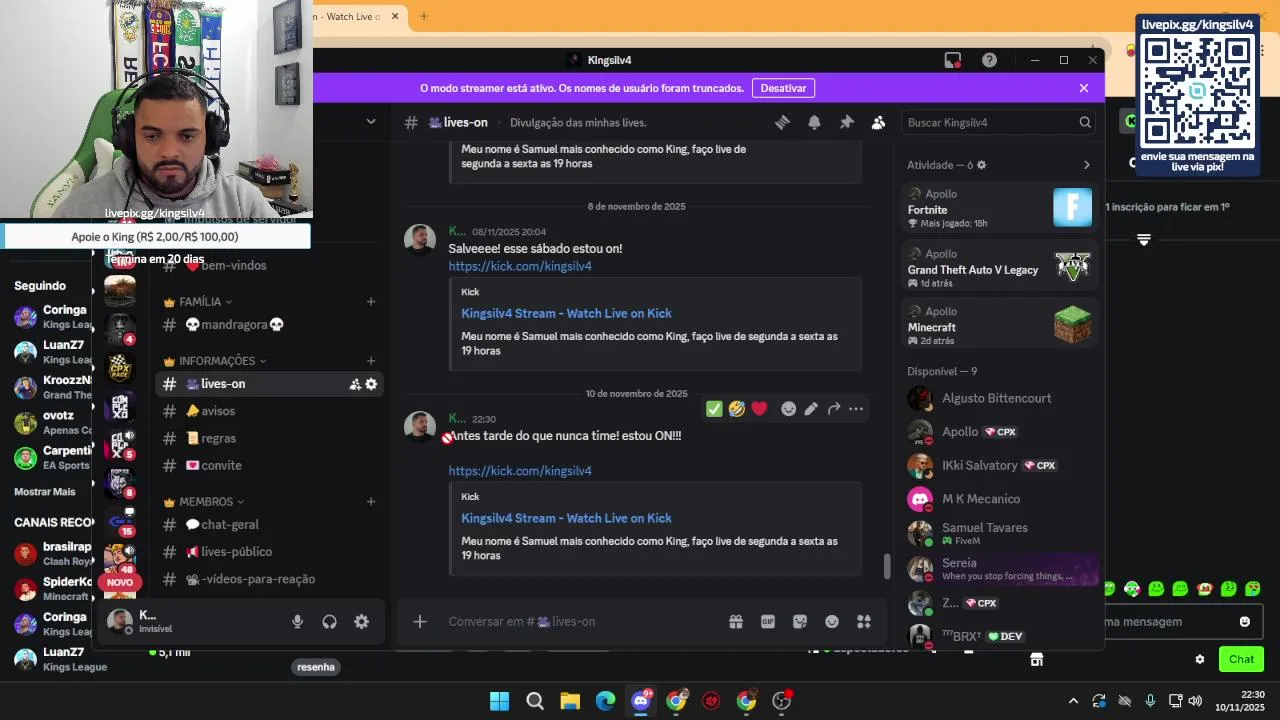Open invite icon on lives-on channel row
Viewport: 1280px width, 720px height.
tap(354, 384)
